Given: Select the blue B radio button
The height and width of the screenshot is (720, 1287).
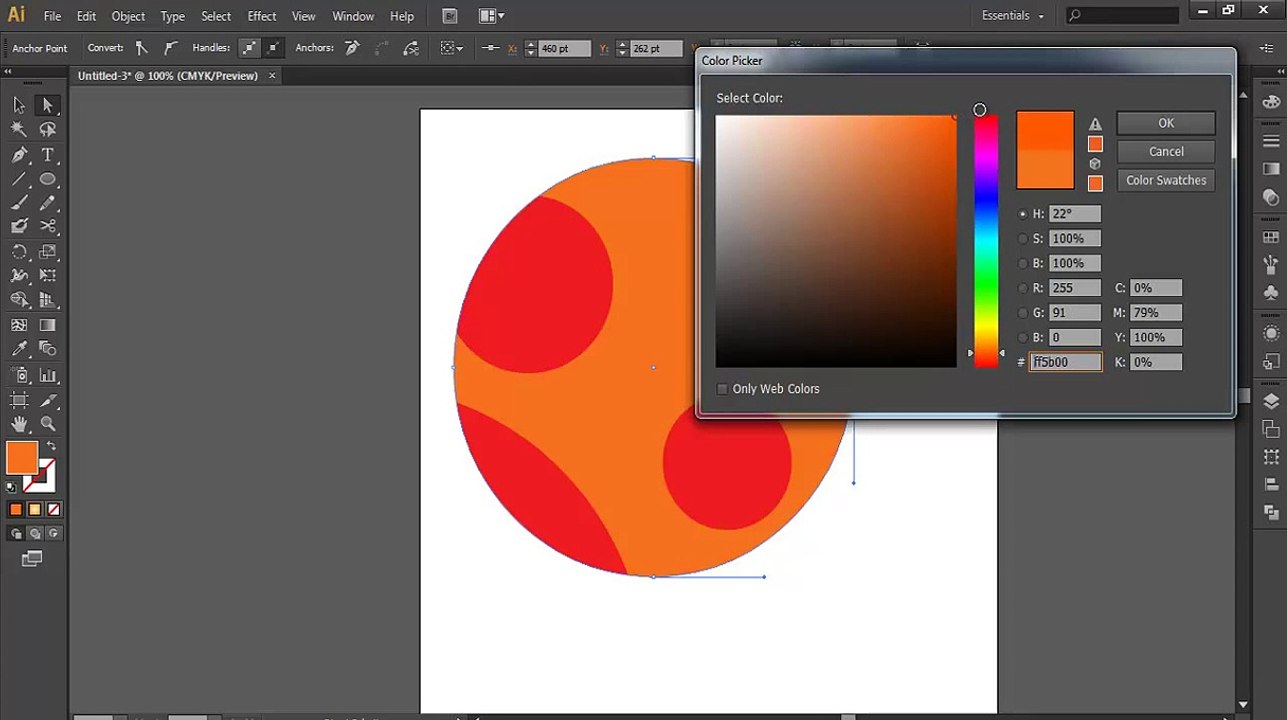Looking at the screenshot, I should tap(1022, 338).
